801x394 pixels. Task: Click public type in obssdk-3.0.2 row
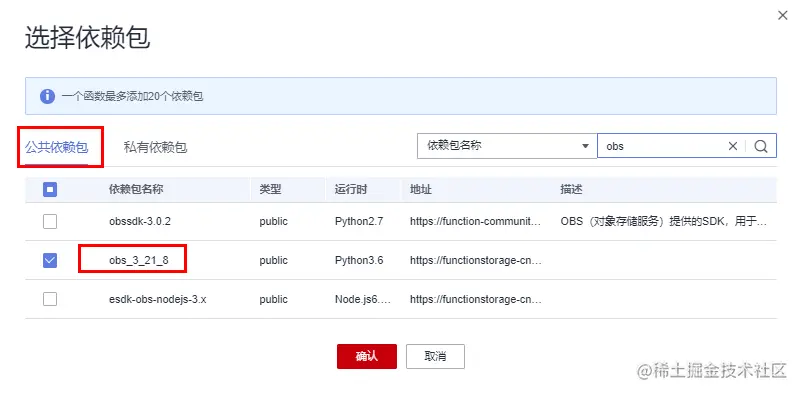pyautogui.click(x=273, y=222)
